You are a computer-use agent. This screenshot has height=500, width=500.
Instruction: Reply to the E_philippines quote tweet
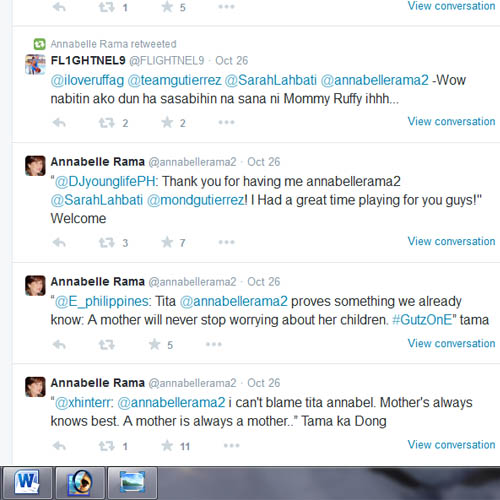59,344
